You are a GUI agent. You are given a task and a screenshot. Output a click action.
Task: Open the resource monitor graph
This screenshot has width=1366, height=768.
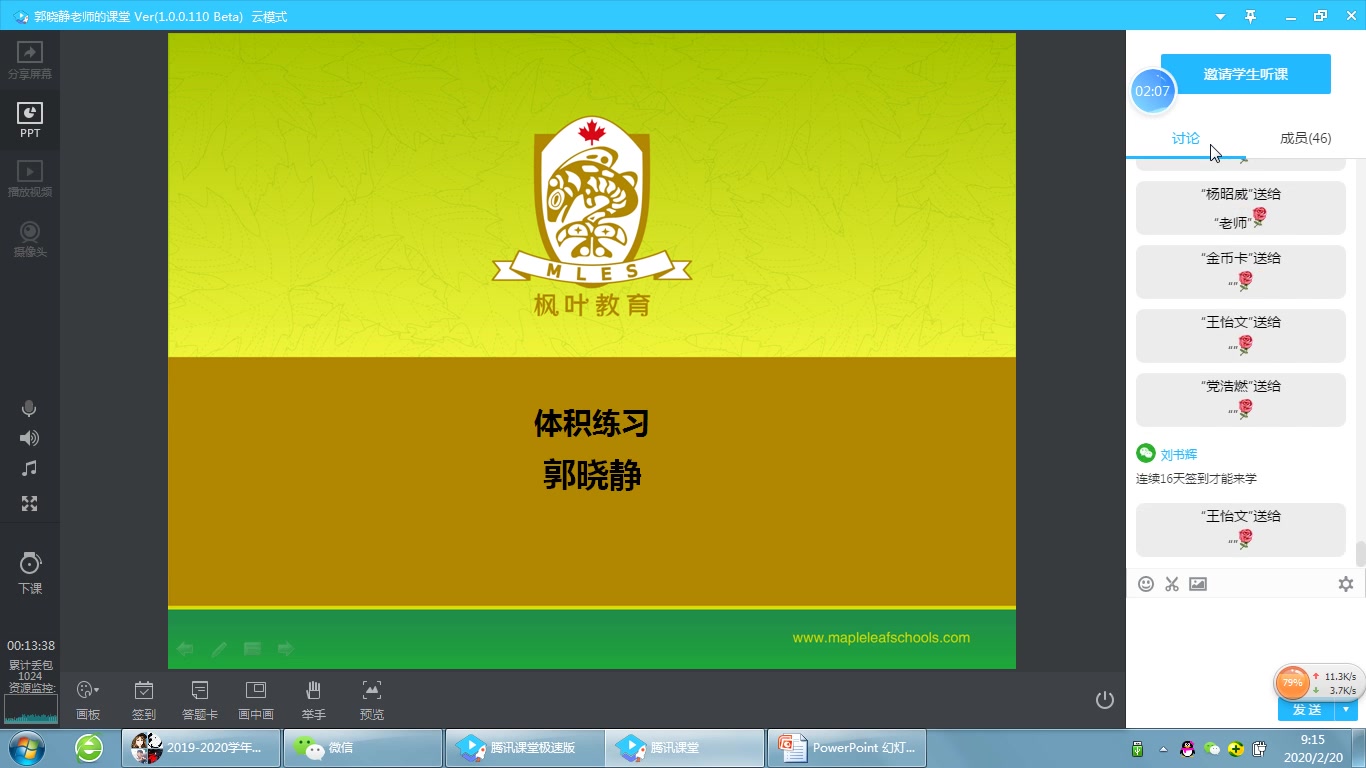(30, 708)
